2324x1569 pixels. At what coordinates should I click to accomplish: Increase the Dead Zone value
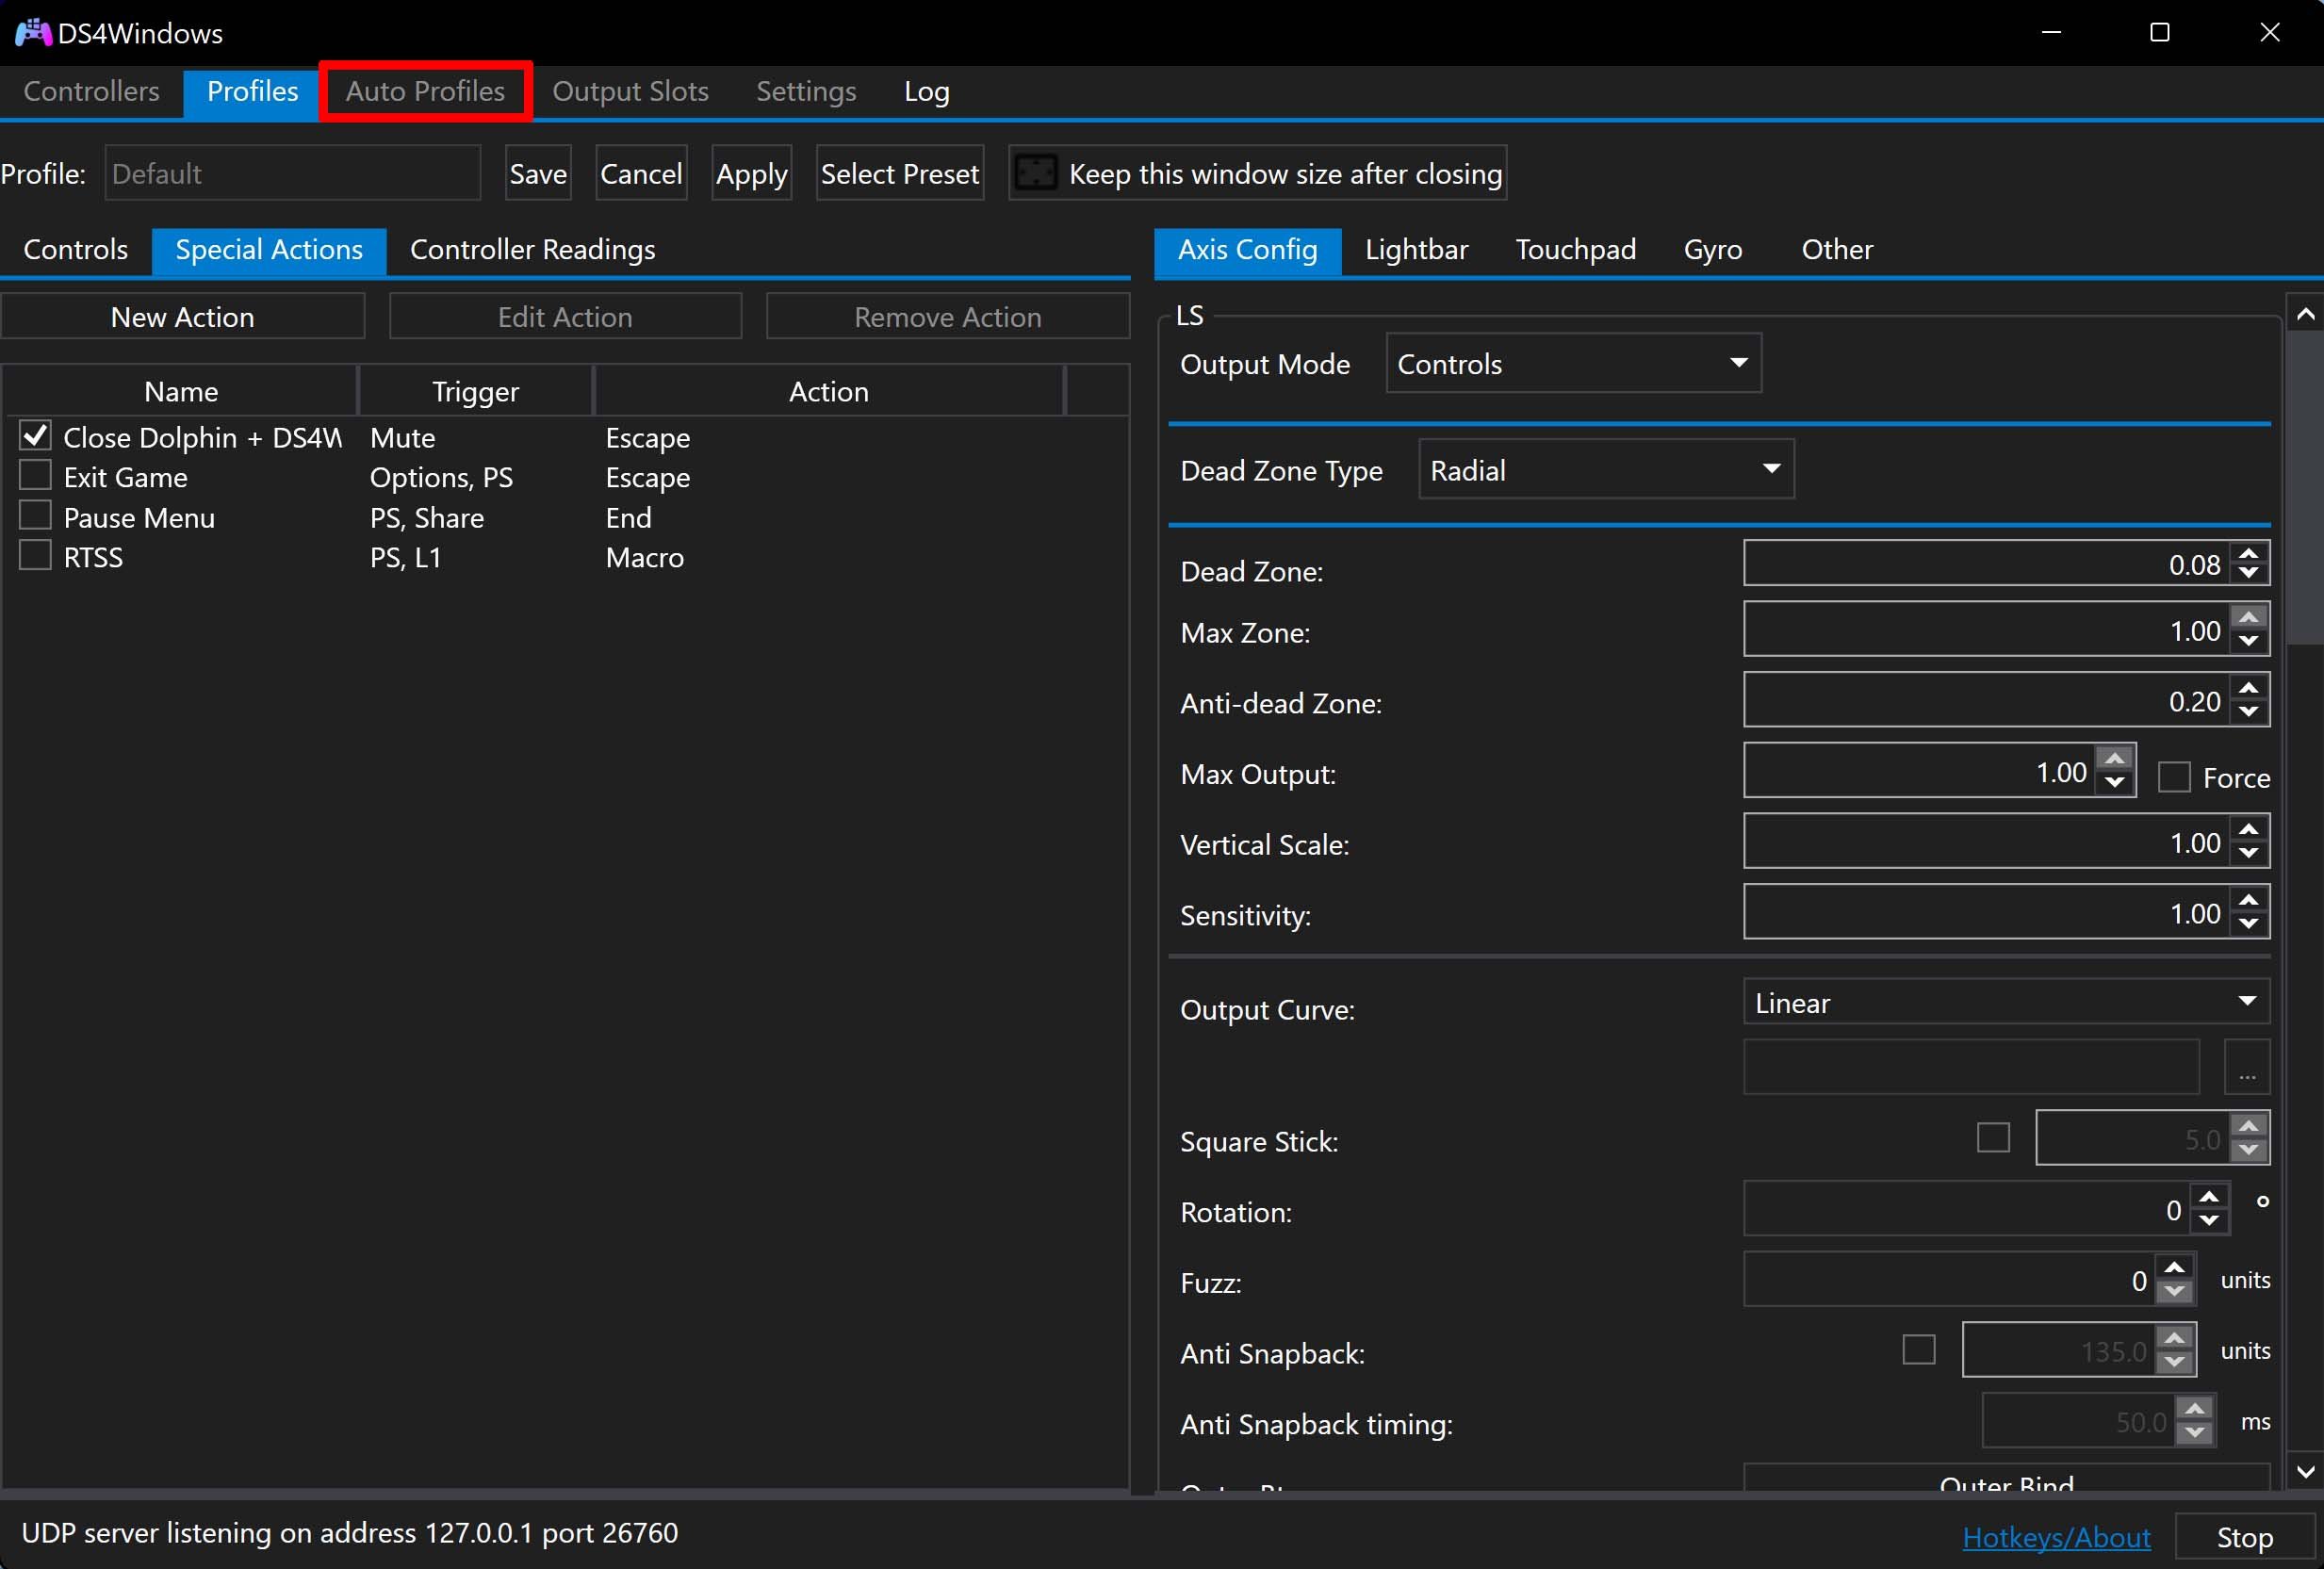[2248, 554]
